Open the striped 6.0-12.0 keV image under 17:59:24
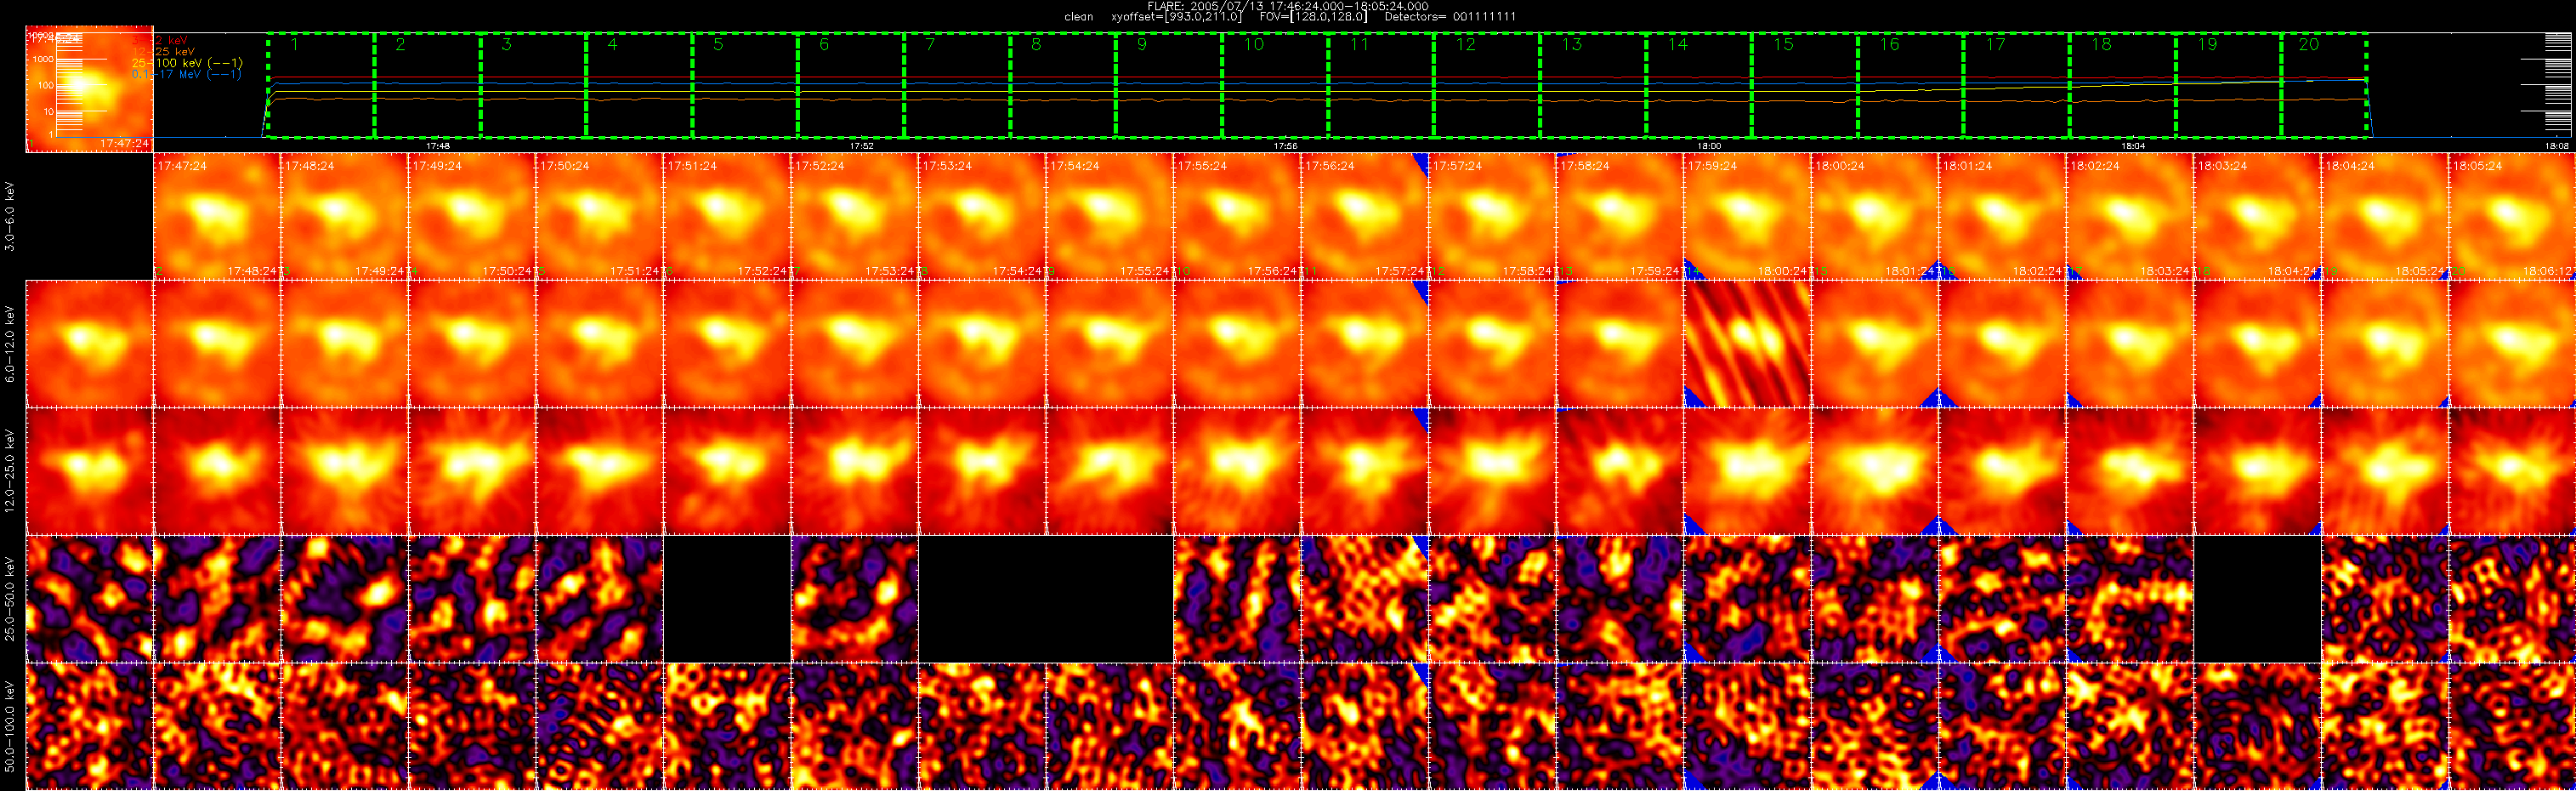 click(1747, 344)
